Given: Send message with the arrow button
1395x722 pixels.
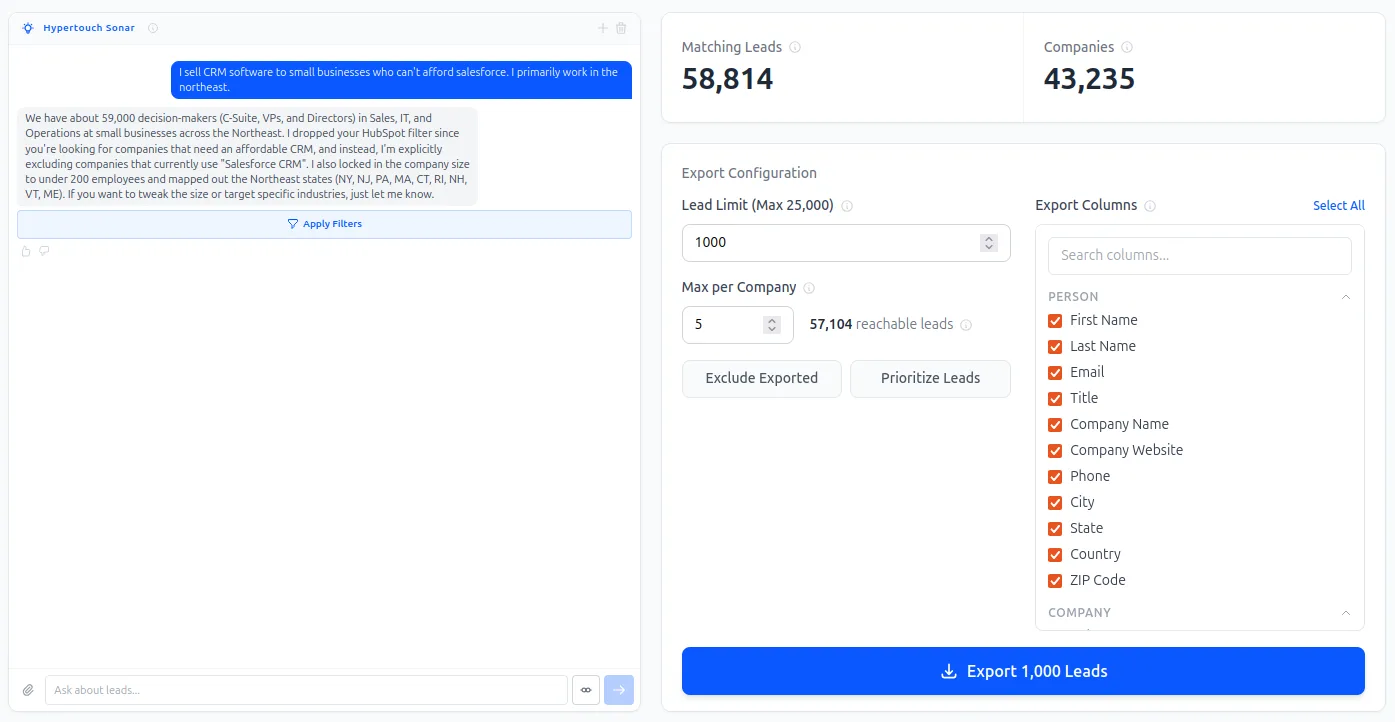Looking at the screenshot, I should pyautogui.click(x=619, y=690).
